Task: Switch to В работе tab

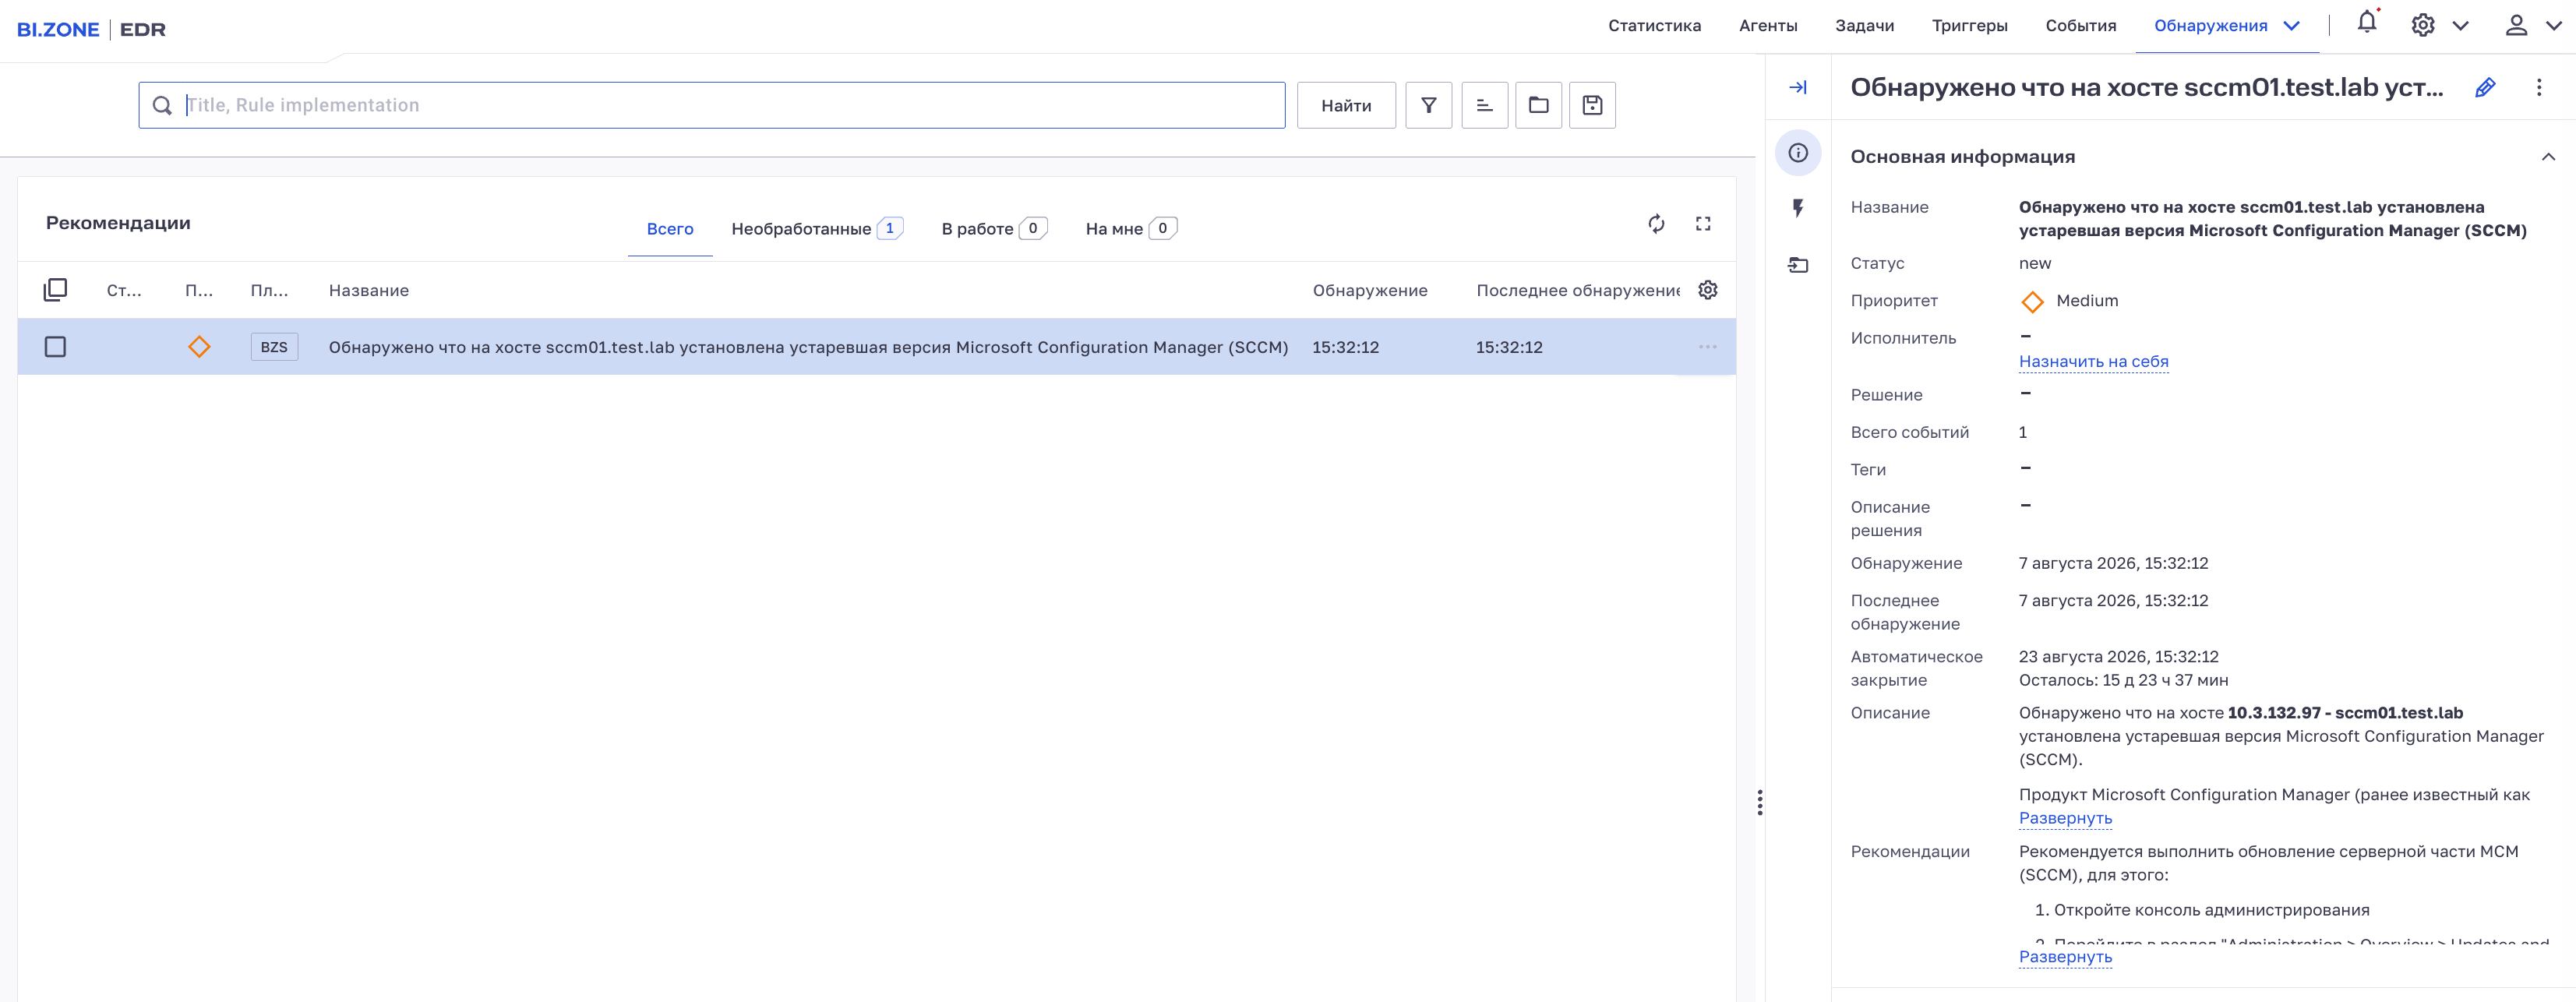Action: coord(994,229)
